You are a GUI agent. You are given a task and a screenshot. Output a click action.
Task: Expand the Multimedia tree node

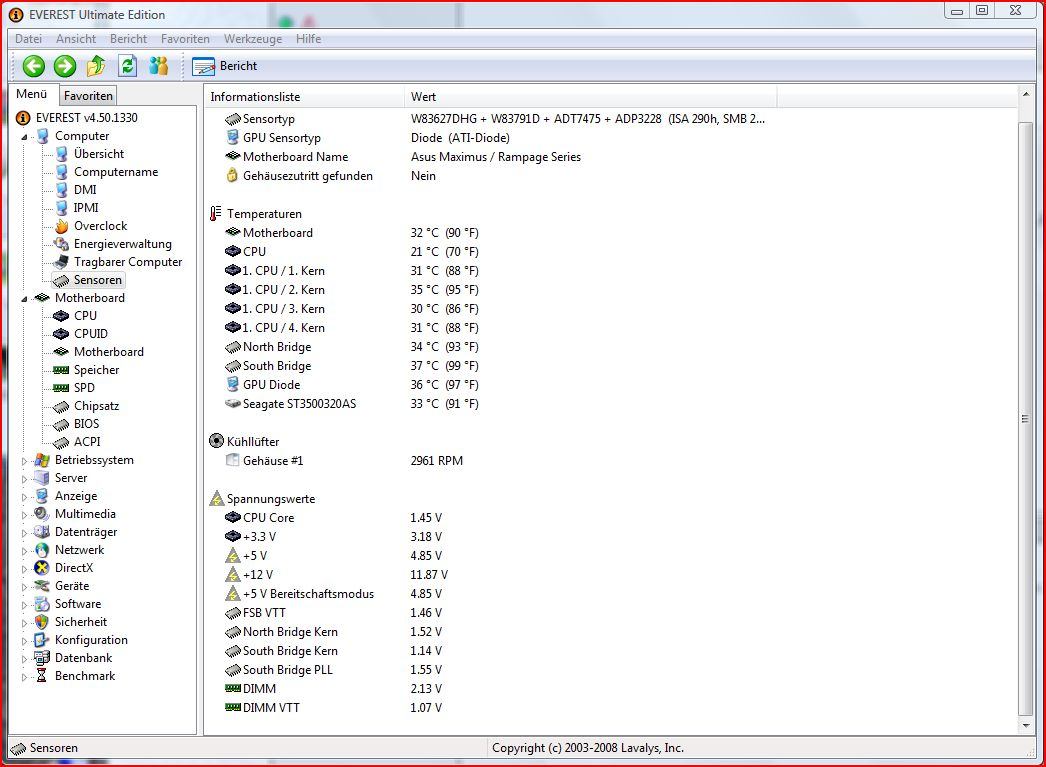[x=24, y=515]
